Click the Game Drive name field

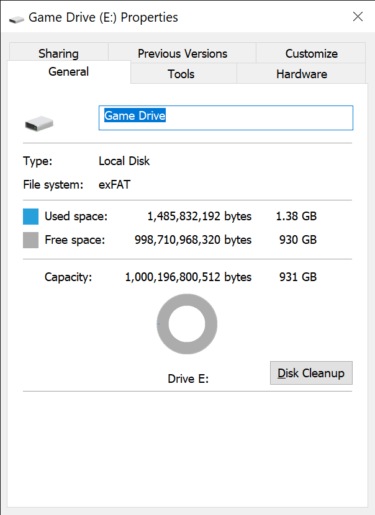click(226, 118)
